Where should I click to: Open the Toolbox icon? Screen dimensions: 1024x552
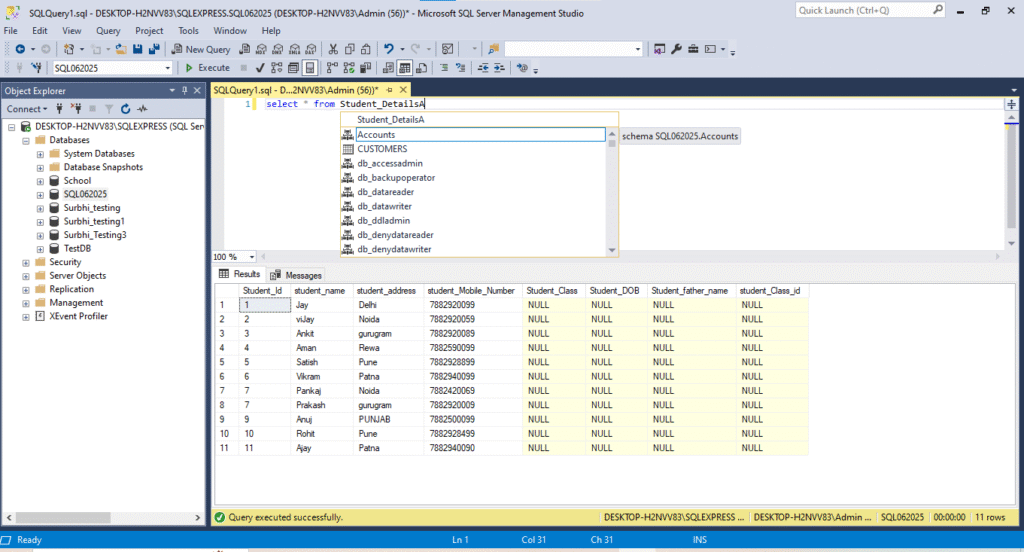(x=693, y=49)
